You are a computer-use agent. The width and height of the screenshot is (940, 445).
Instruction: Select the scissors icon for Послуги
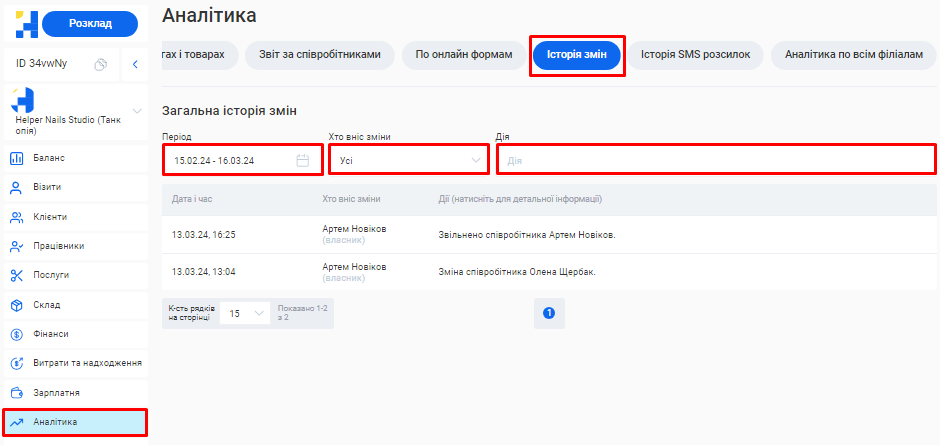point(16,275)
